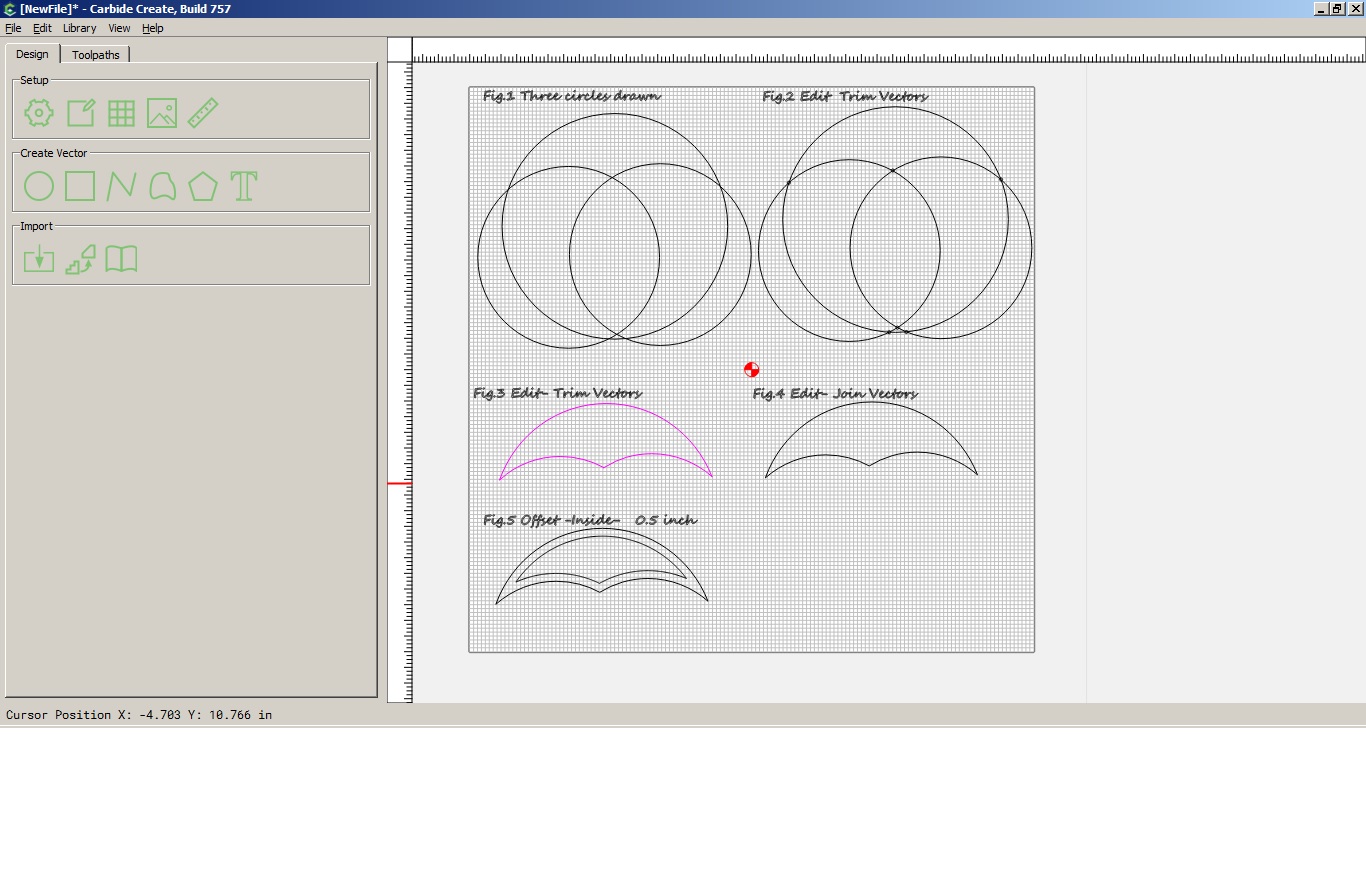Open Job Setup gear icon
This screenshot has width=1366, height=882.
[x=39, y=113]
